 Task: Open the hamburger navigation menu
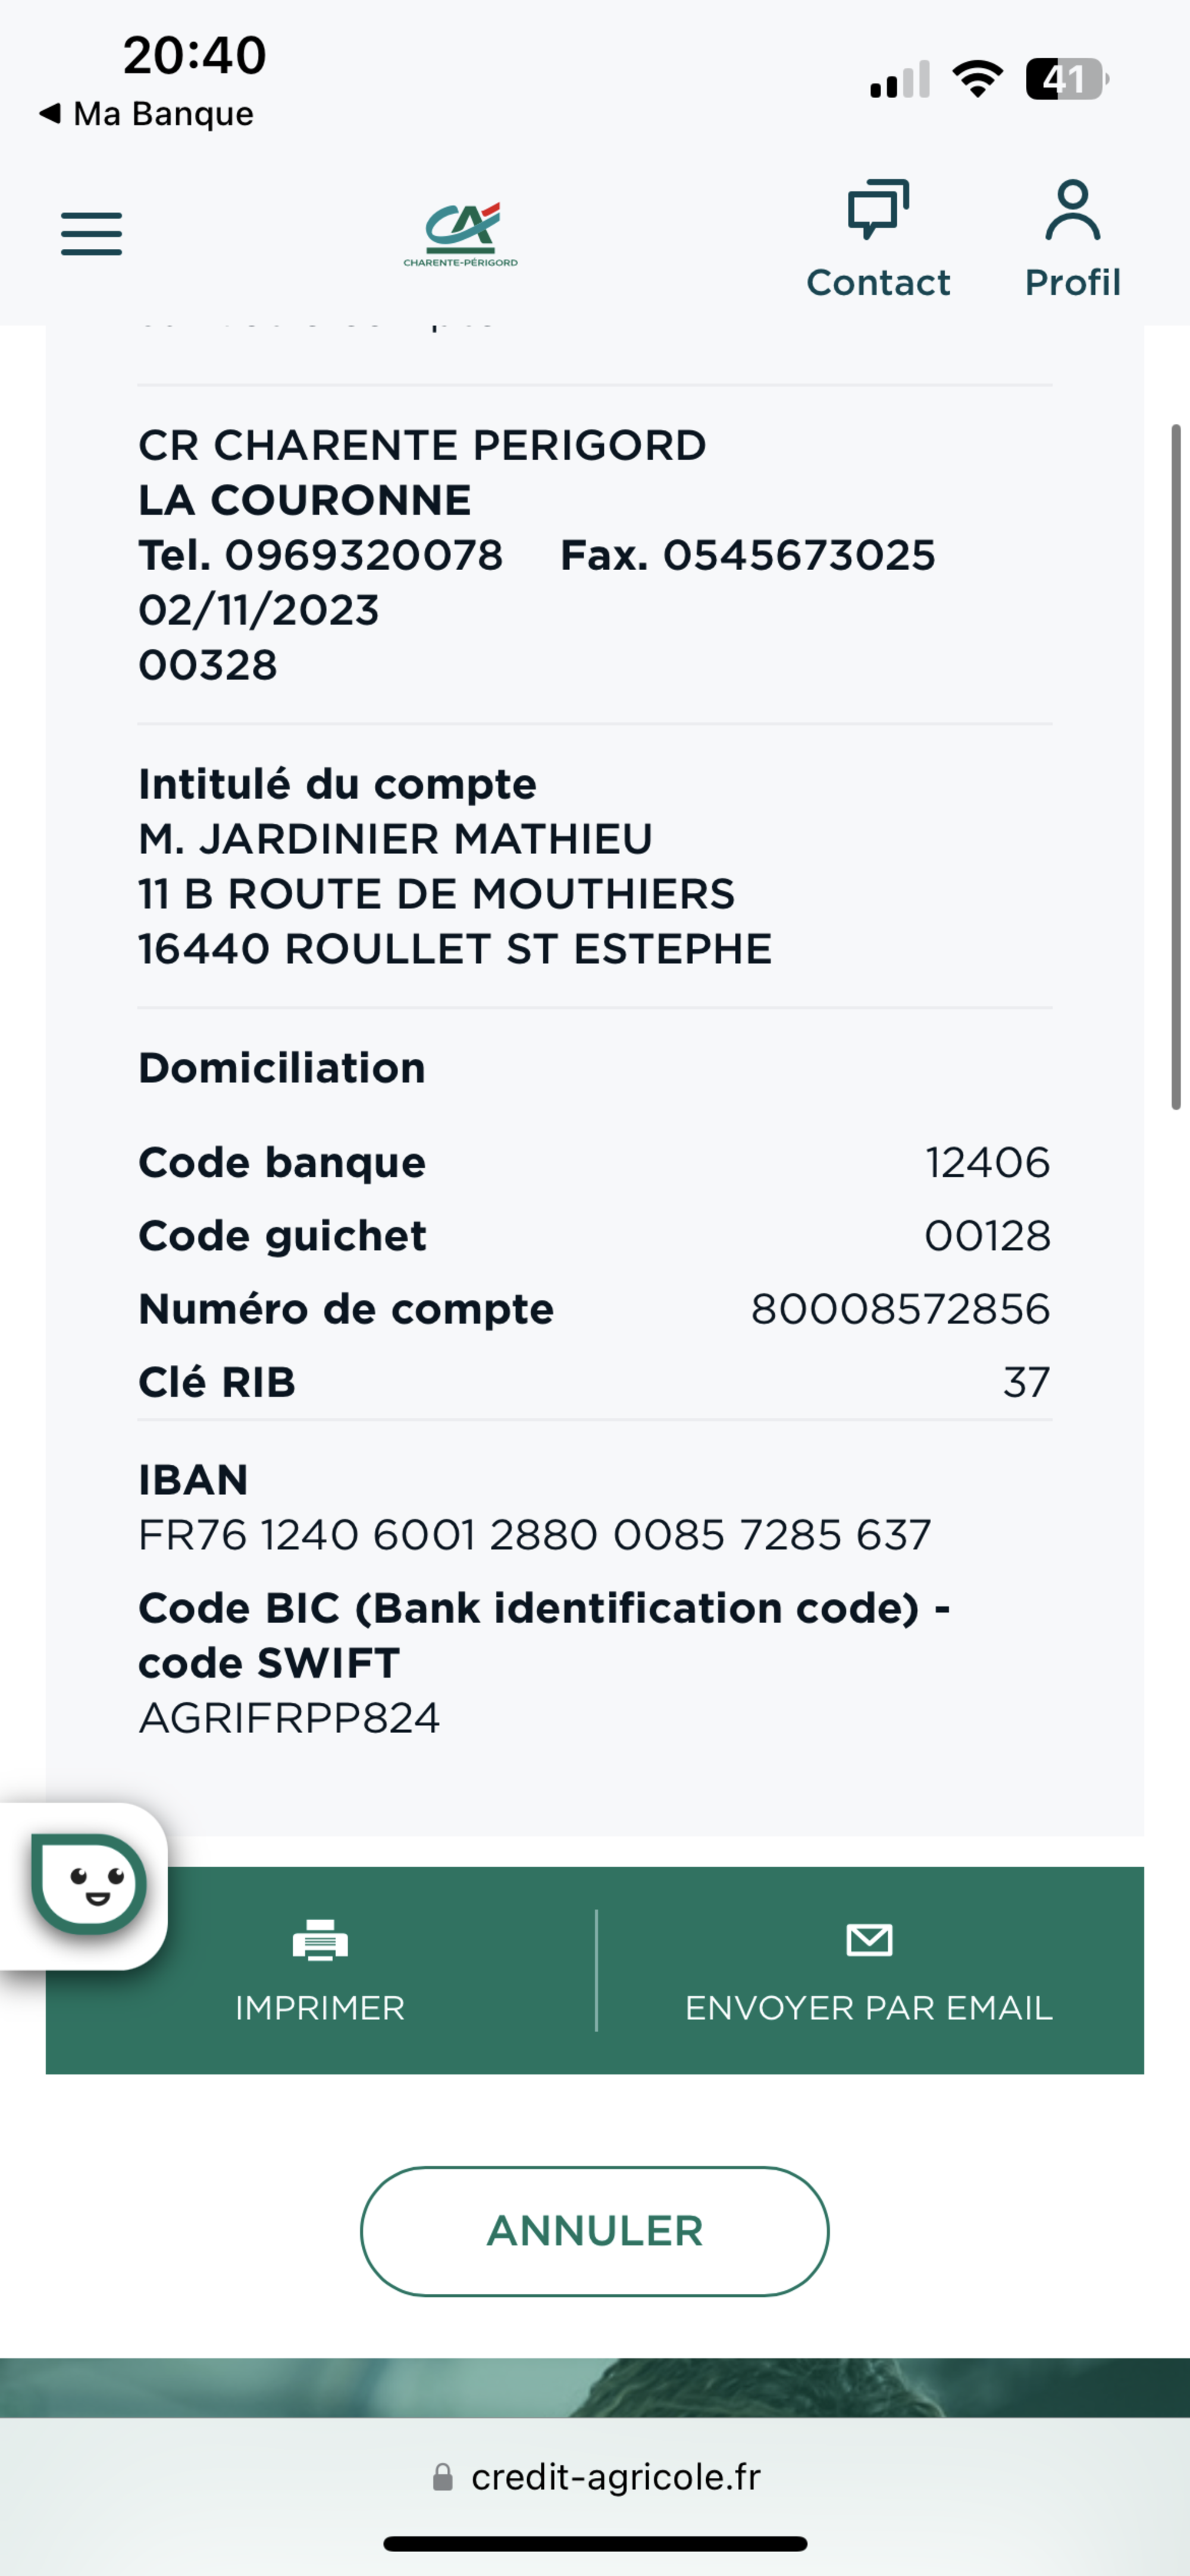(x=91, y=234)
